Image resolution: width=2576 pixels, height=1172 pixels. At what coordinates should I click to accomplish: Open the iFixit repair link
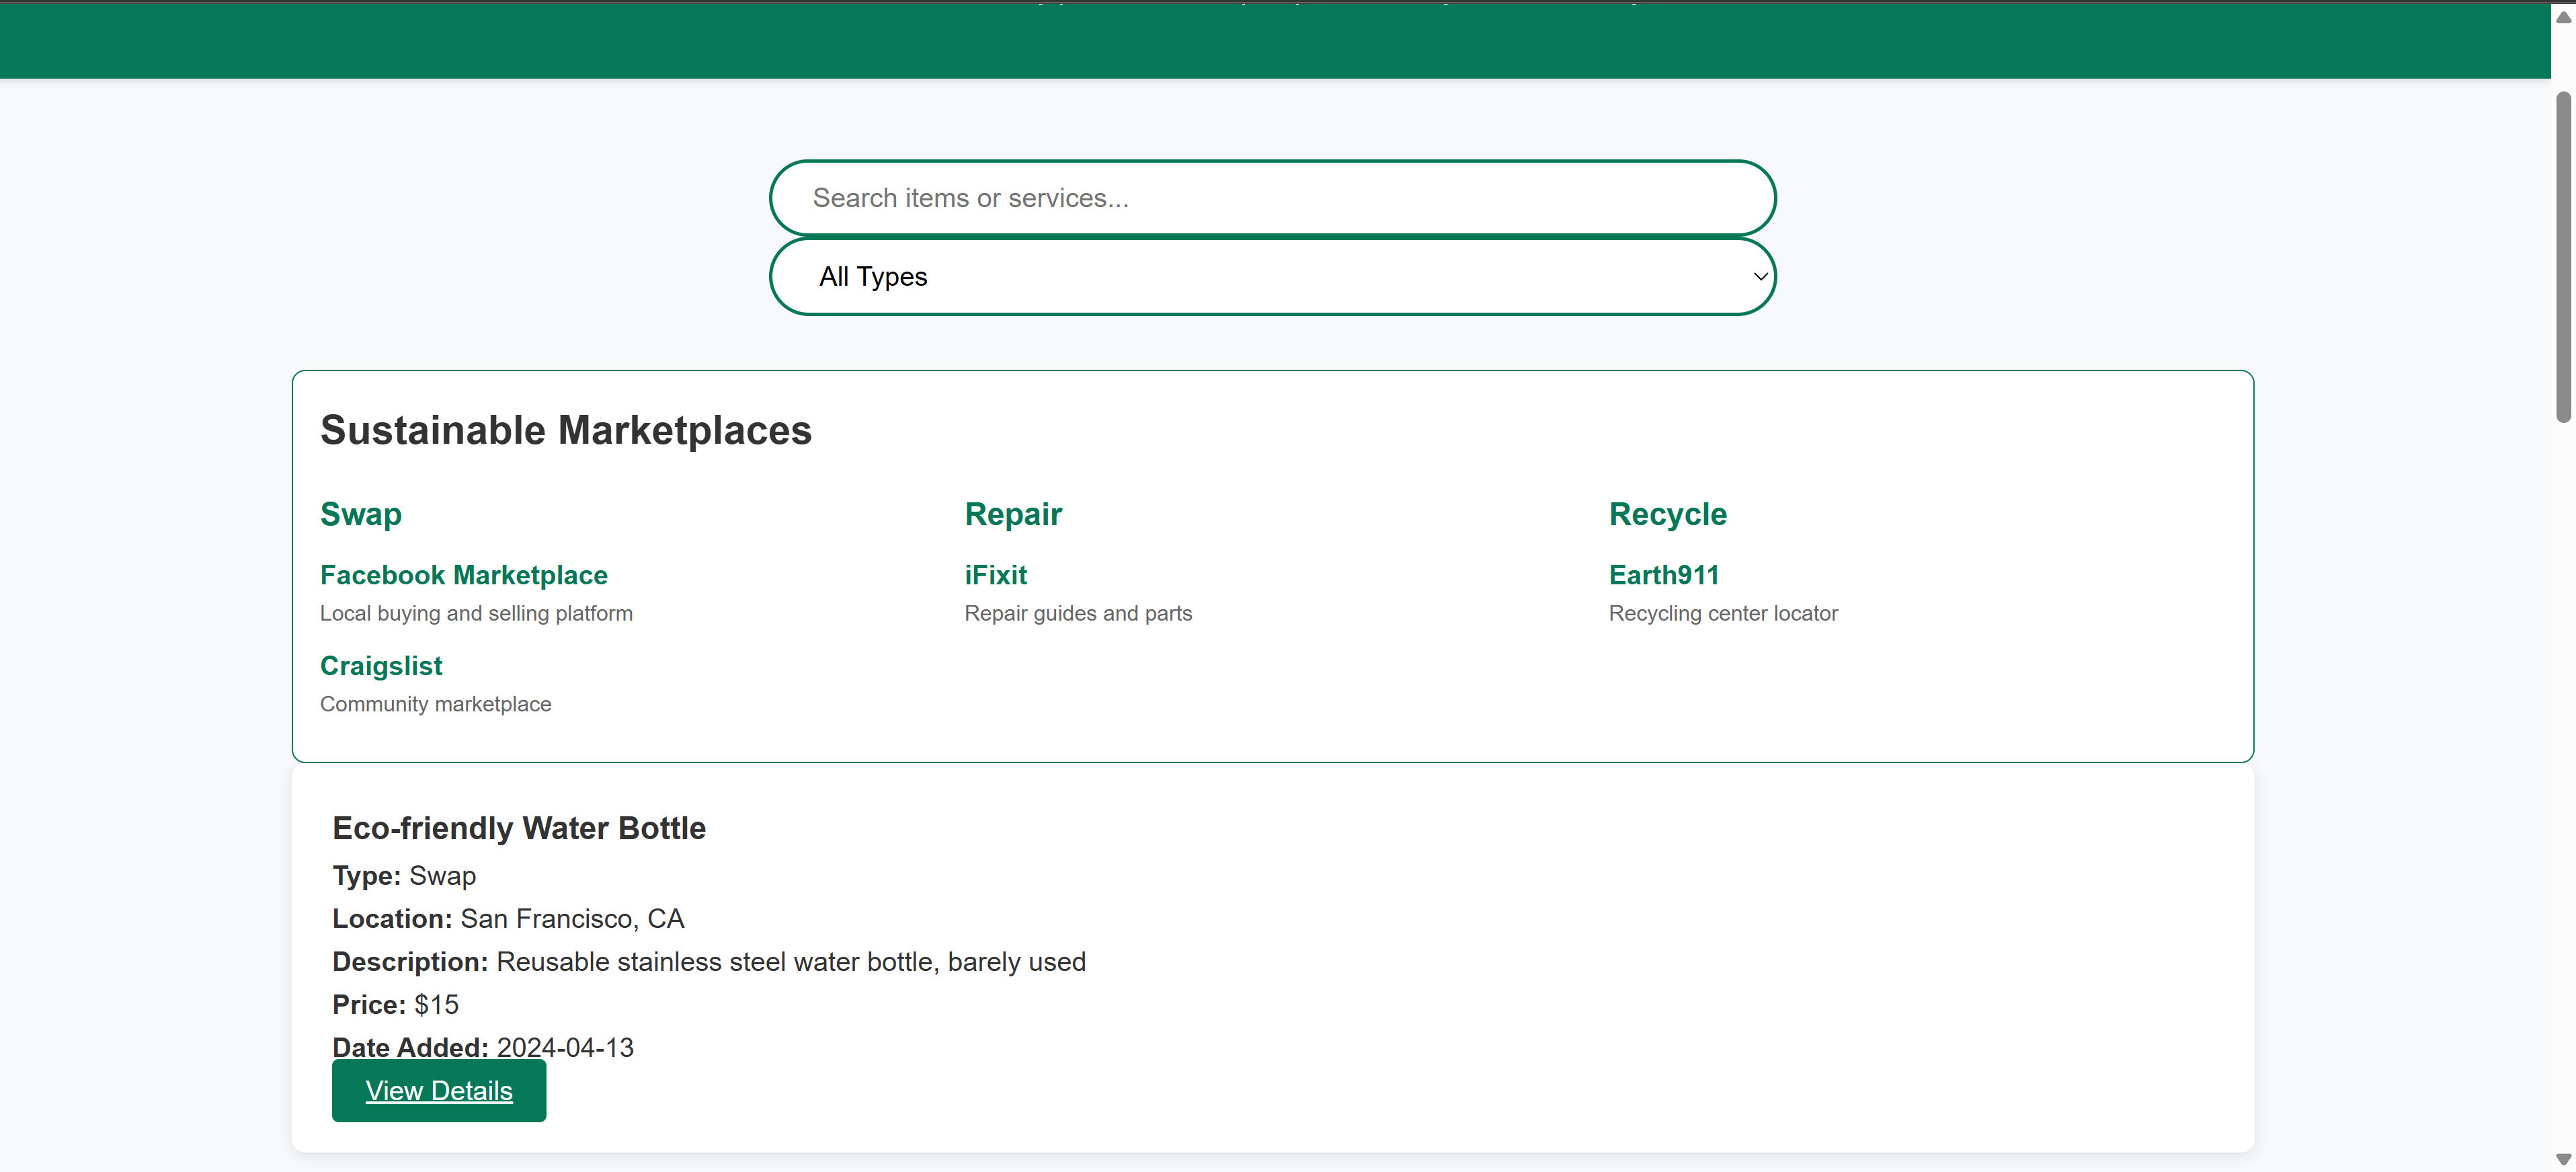[x=995, y=575]
